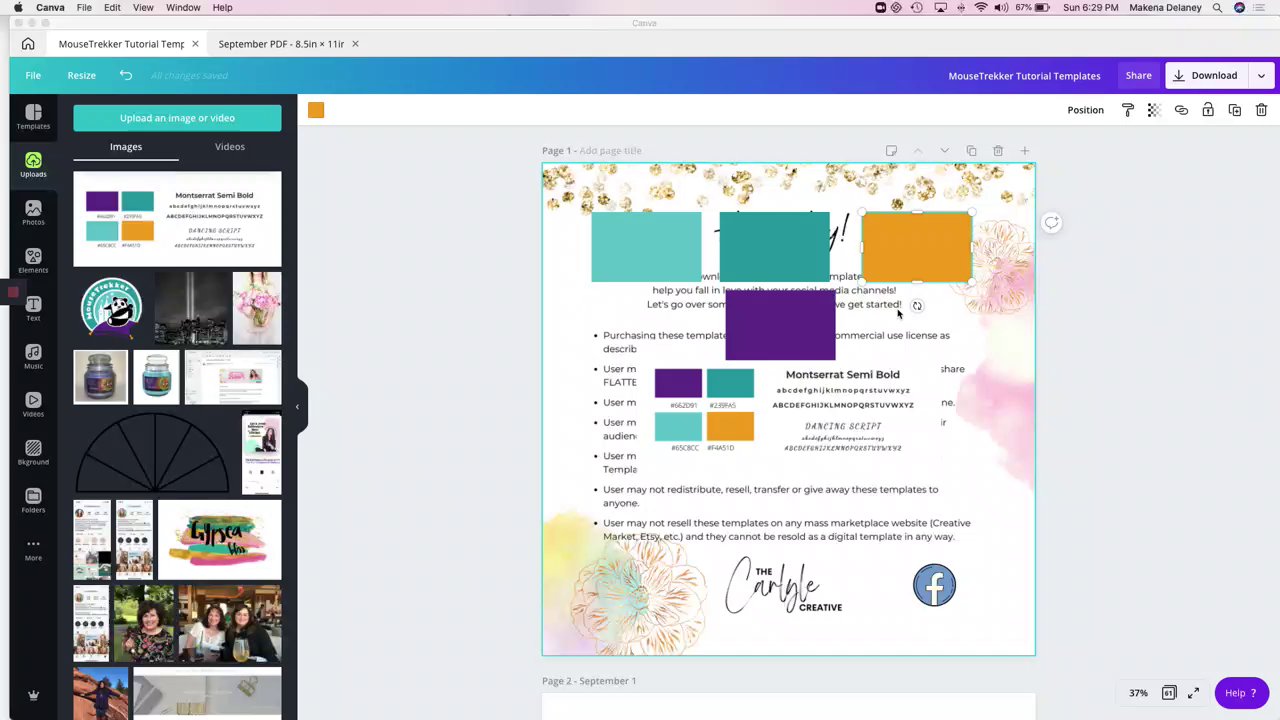Open the Elements sidebar panel
Screen dimensions: 1280x720
33,261
